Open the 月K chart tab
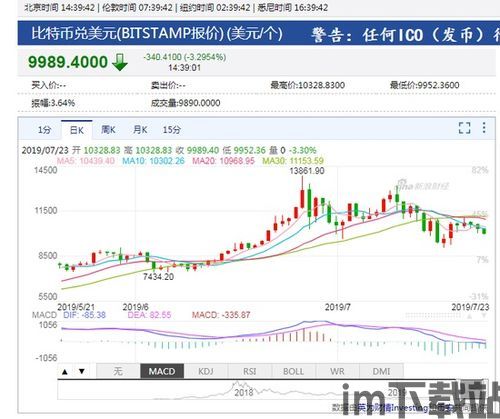This screenshot has height=419, width=500. click(x=140, y=130)
